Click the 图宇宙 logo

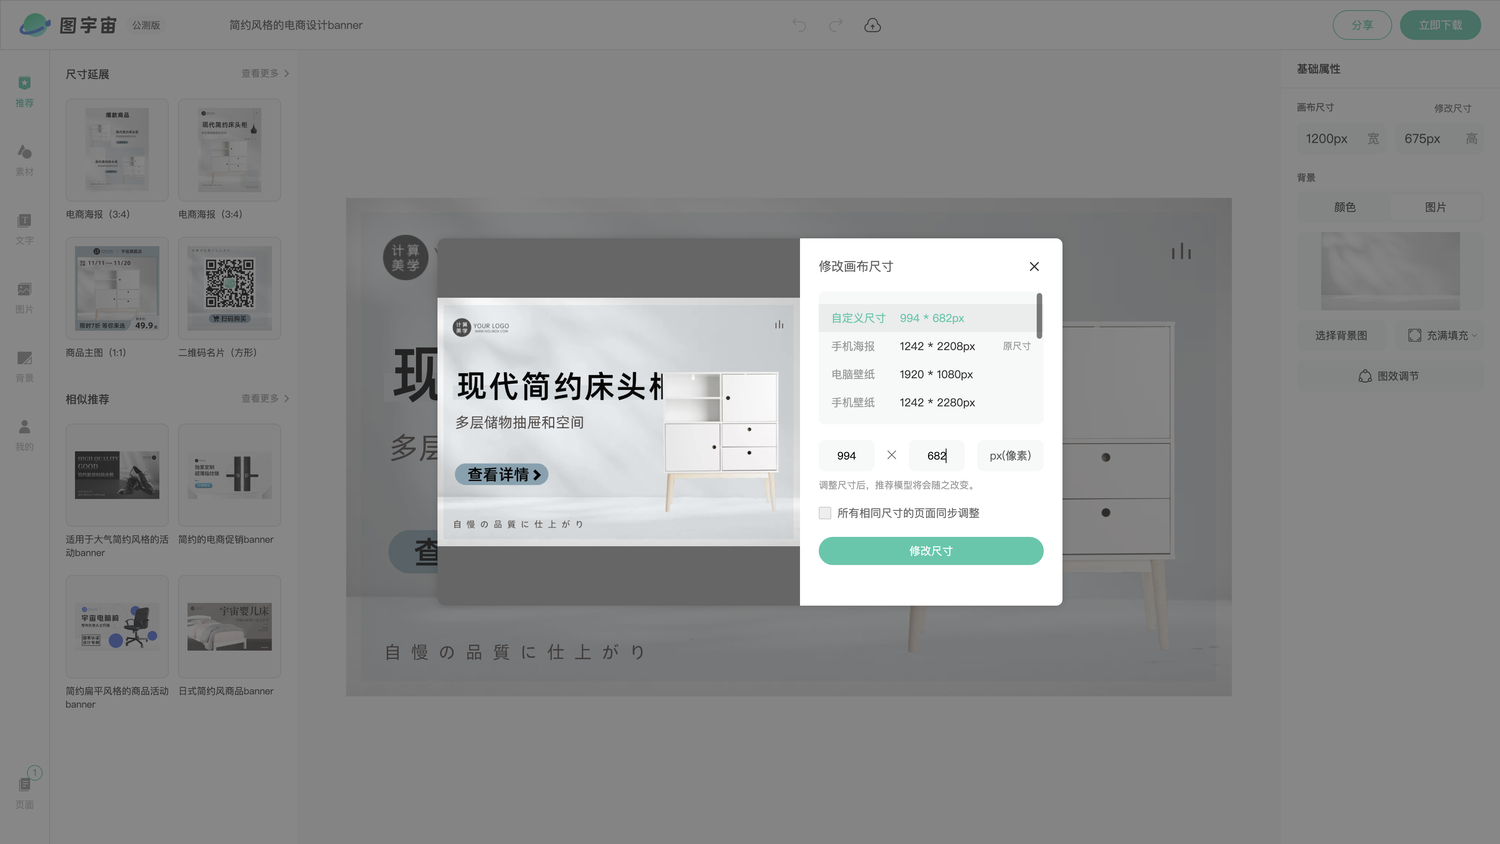tap(68, 25)
